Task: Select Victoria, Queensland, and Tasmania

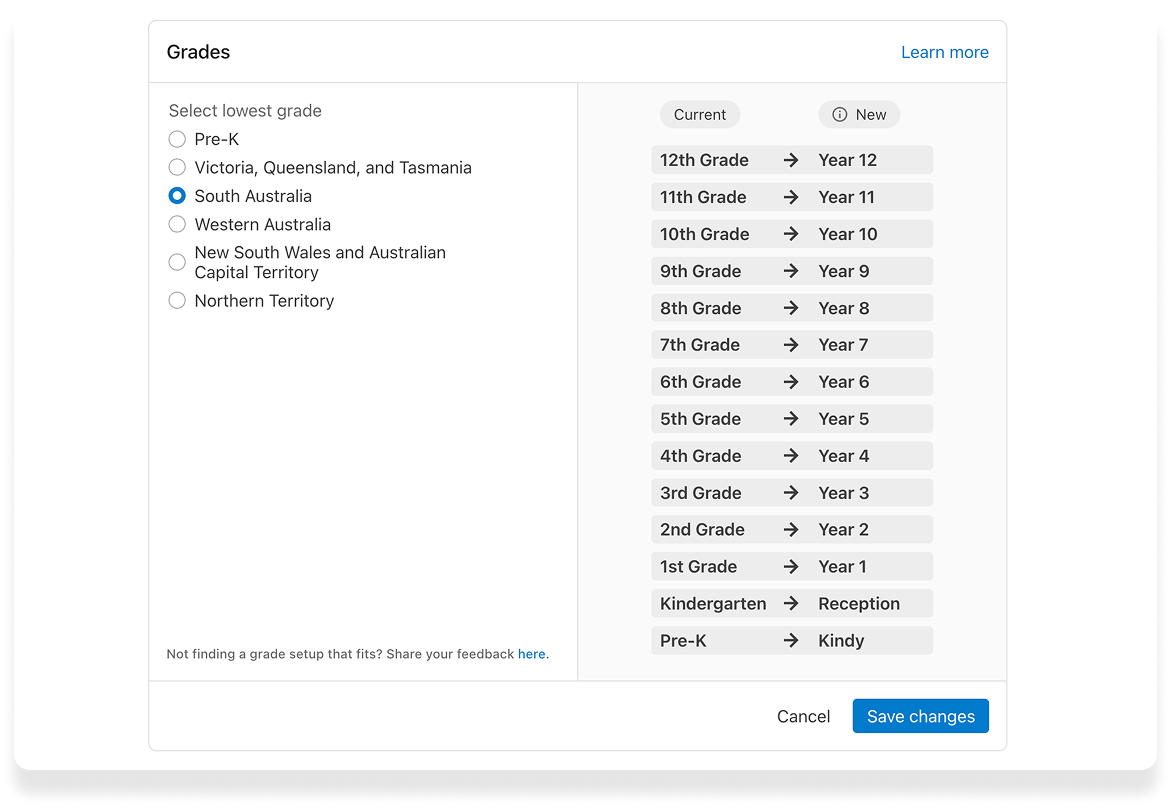Action: pos(177,167)
